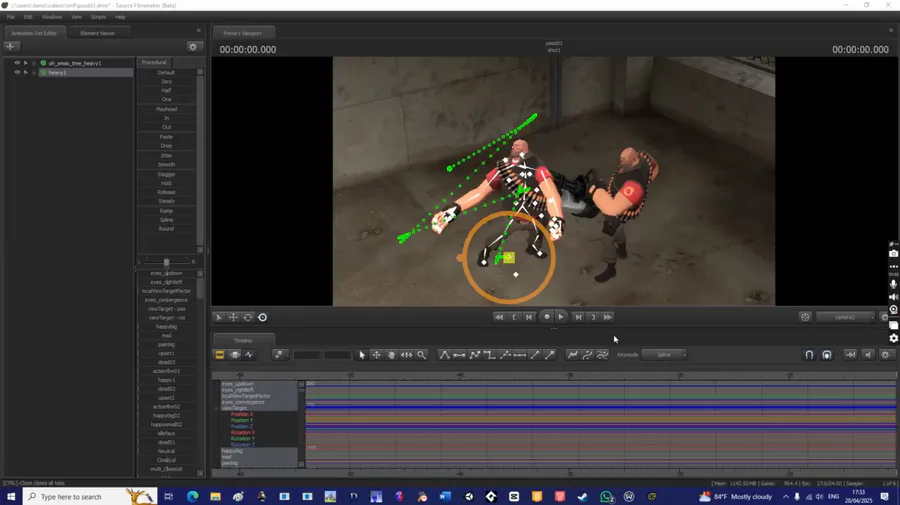This screenshot has height=505, width=900.
Task: Open the timeline settings gear
Action: [x=886, y=355]
